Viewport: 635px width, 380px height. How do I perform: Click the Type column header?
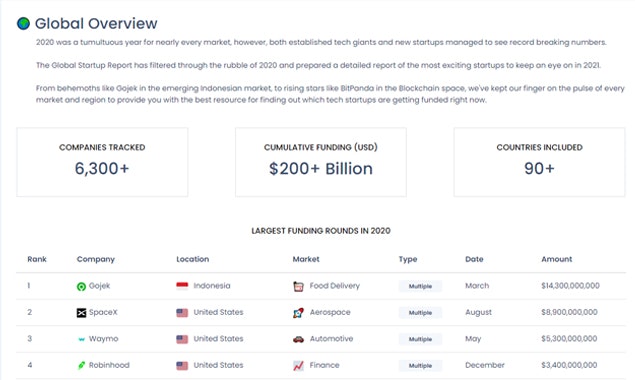[408, 259]
